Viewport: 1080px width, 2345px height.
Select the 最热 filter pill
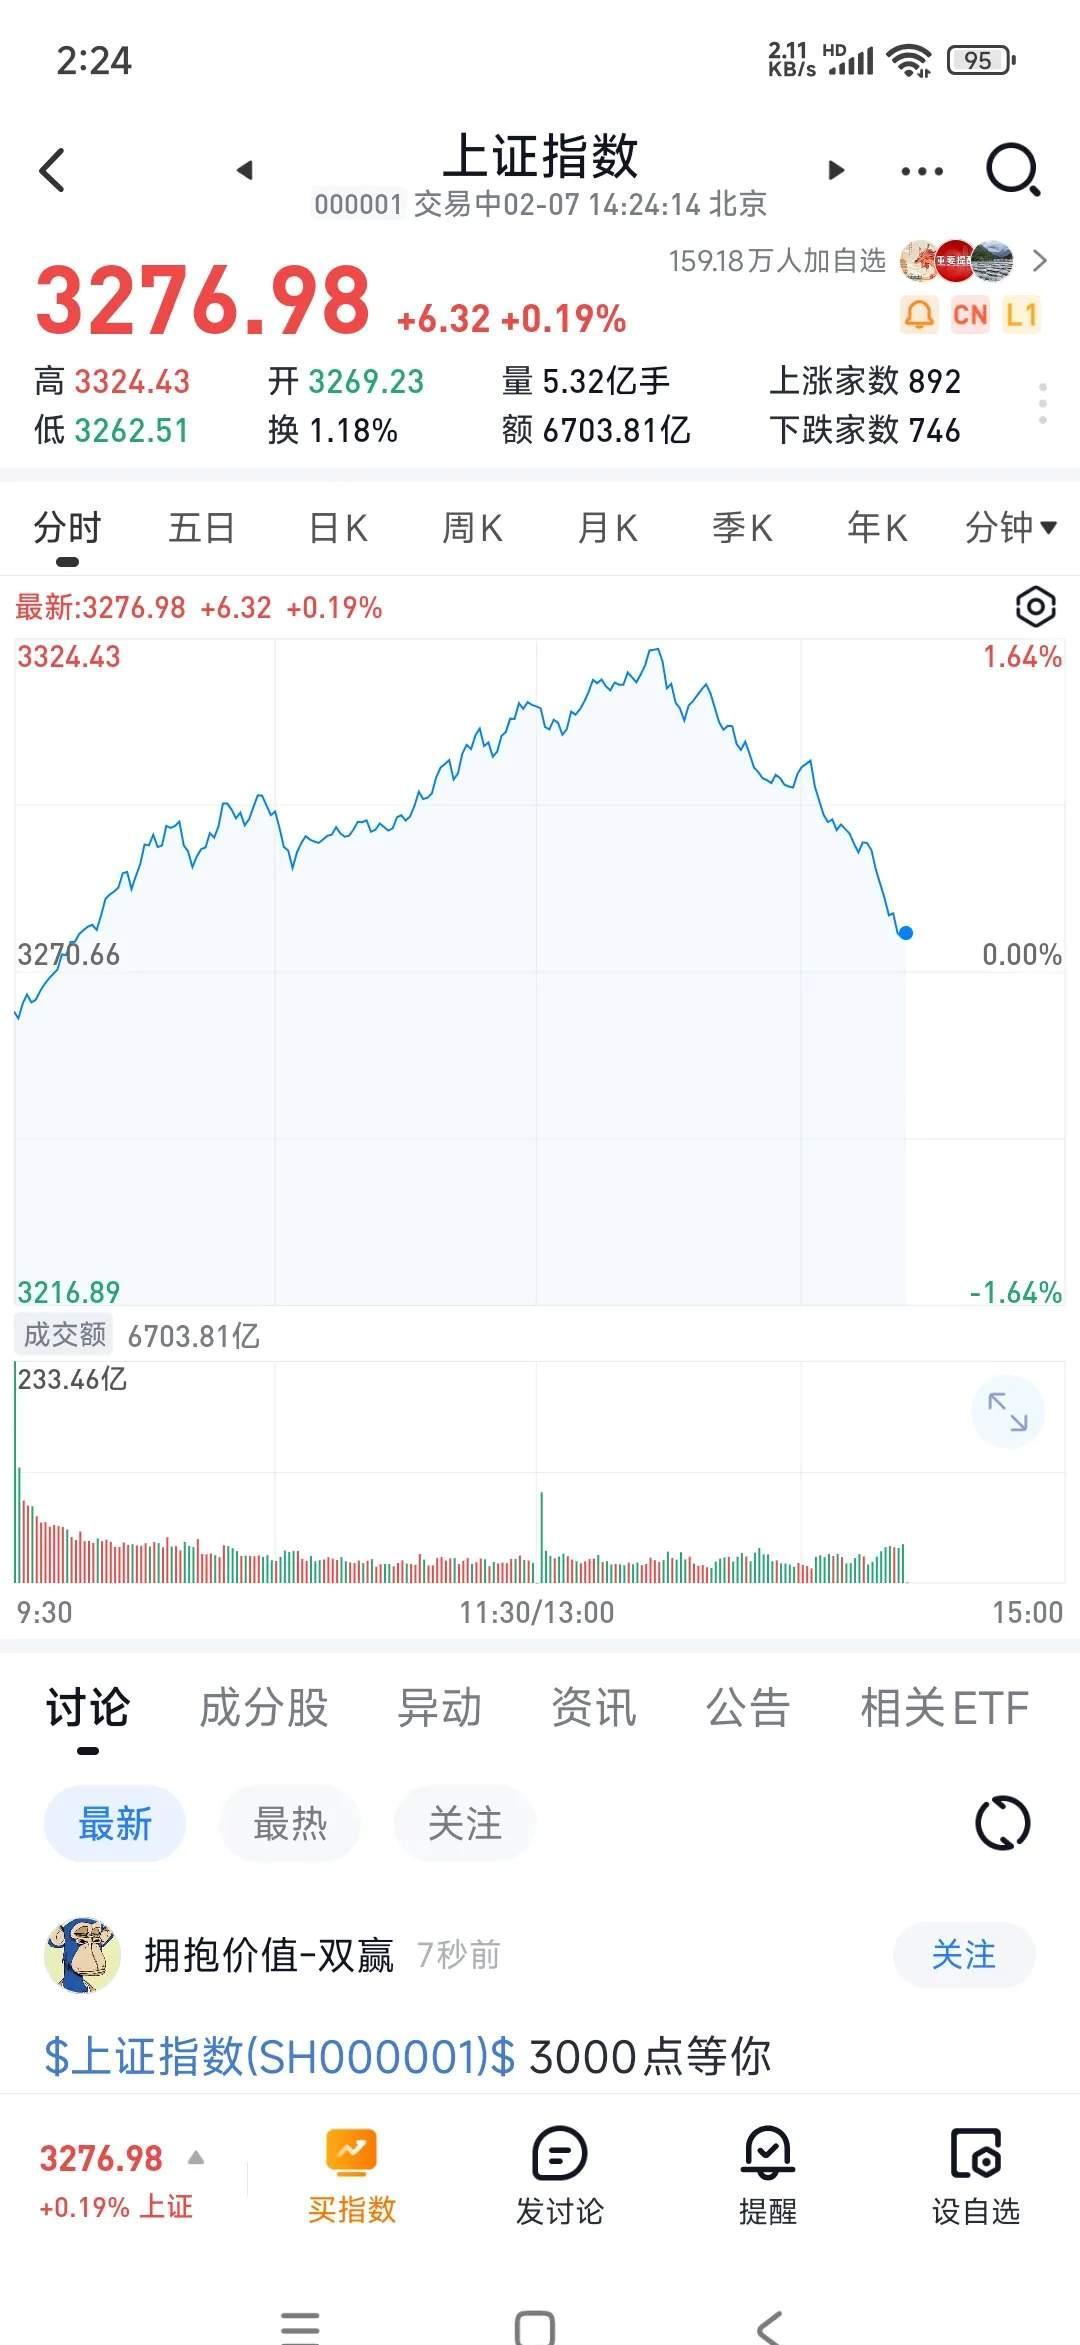pyautogui.click(x=289, y=1823)
